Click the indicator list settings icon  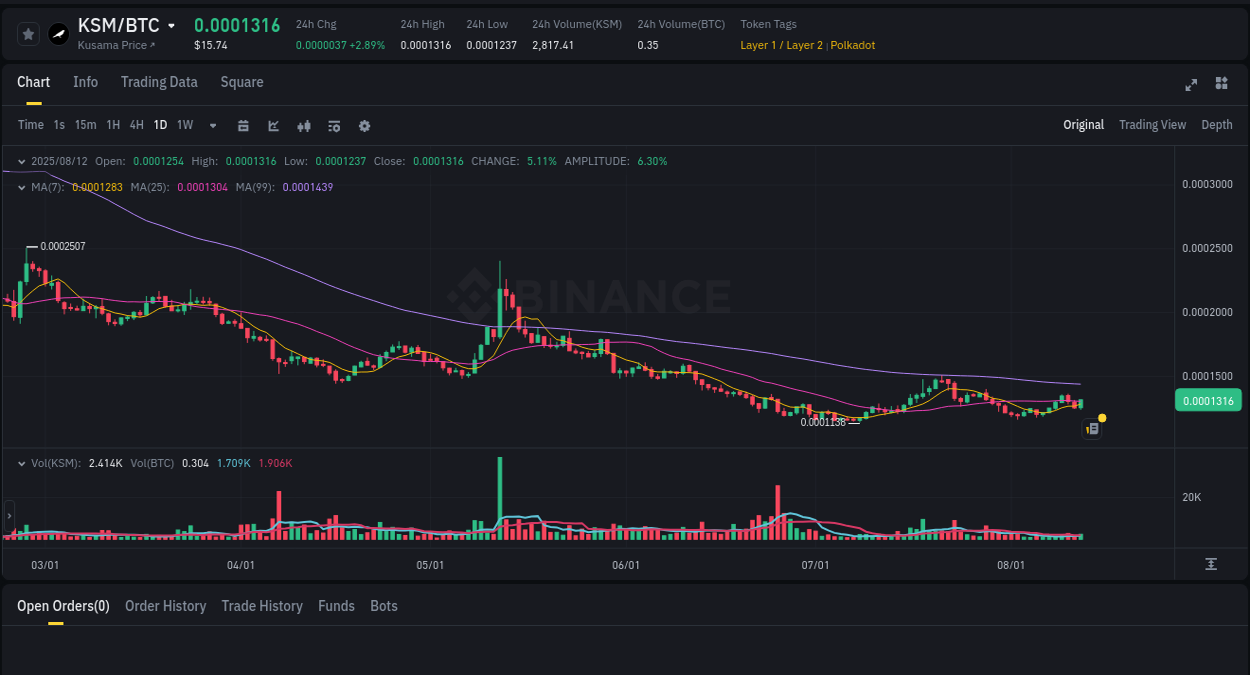pos(333,125)
